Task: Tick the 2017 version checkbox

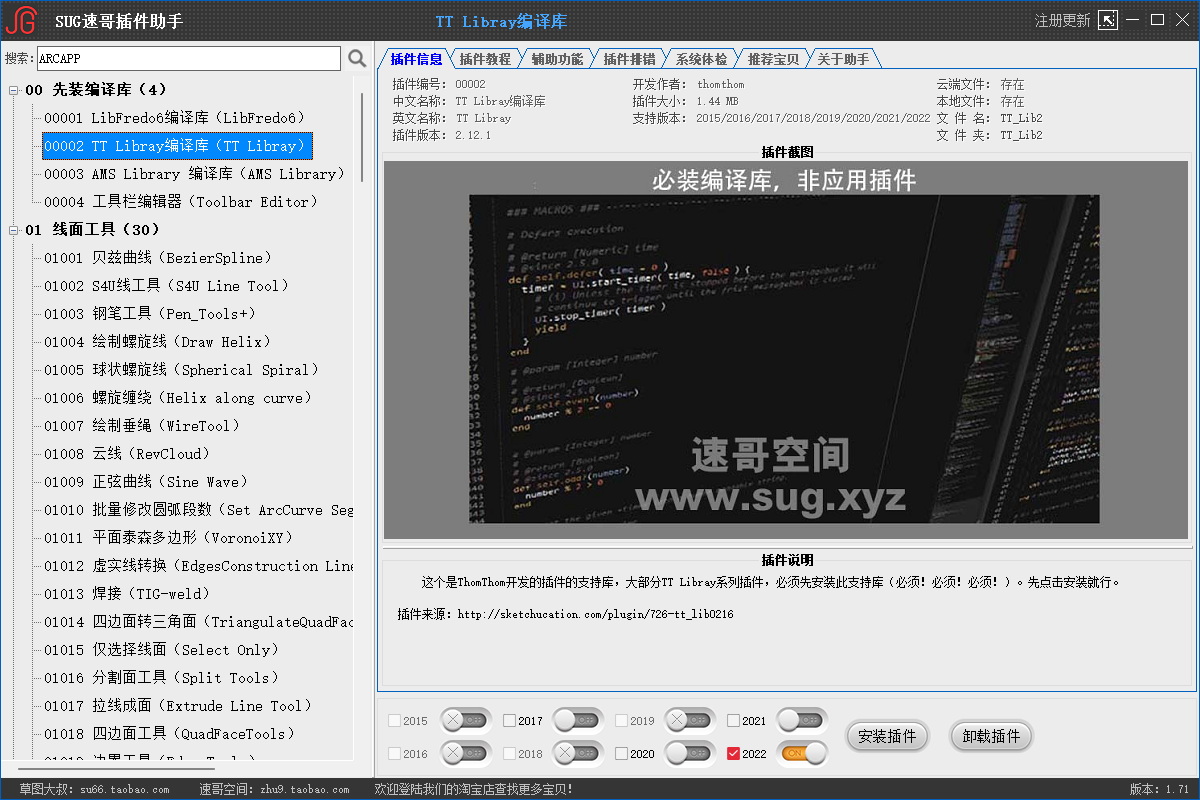Action: click(509, 721)
